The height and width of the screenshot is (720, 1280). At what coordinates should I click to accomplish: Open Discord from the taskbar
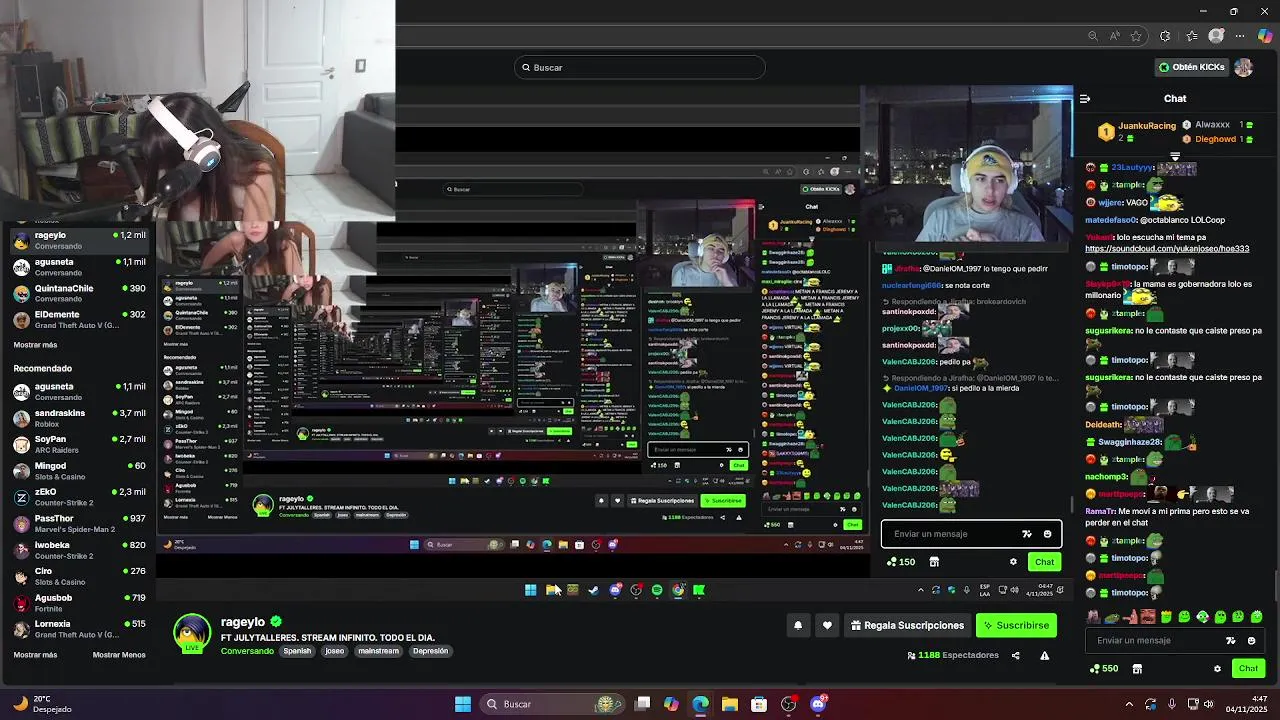click(818, 704)
